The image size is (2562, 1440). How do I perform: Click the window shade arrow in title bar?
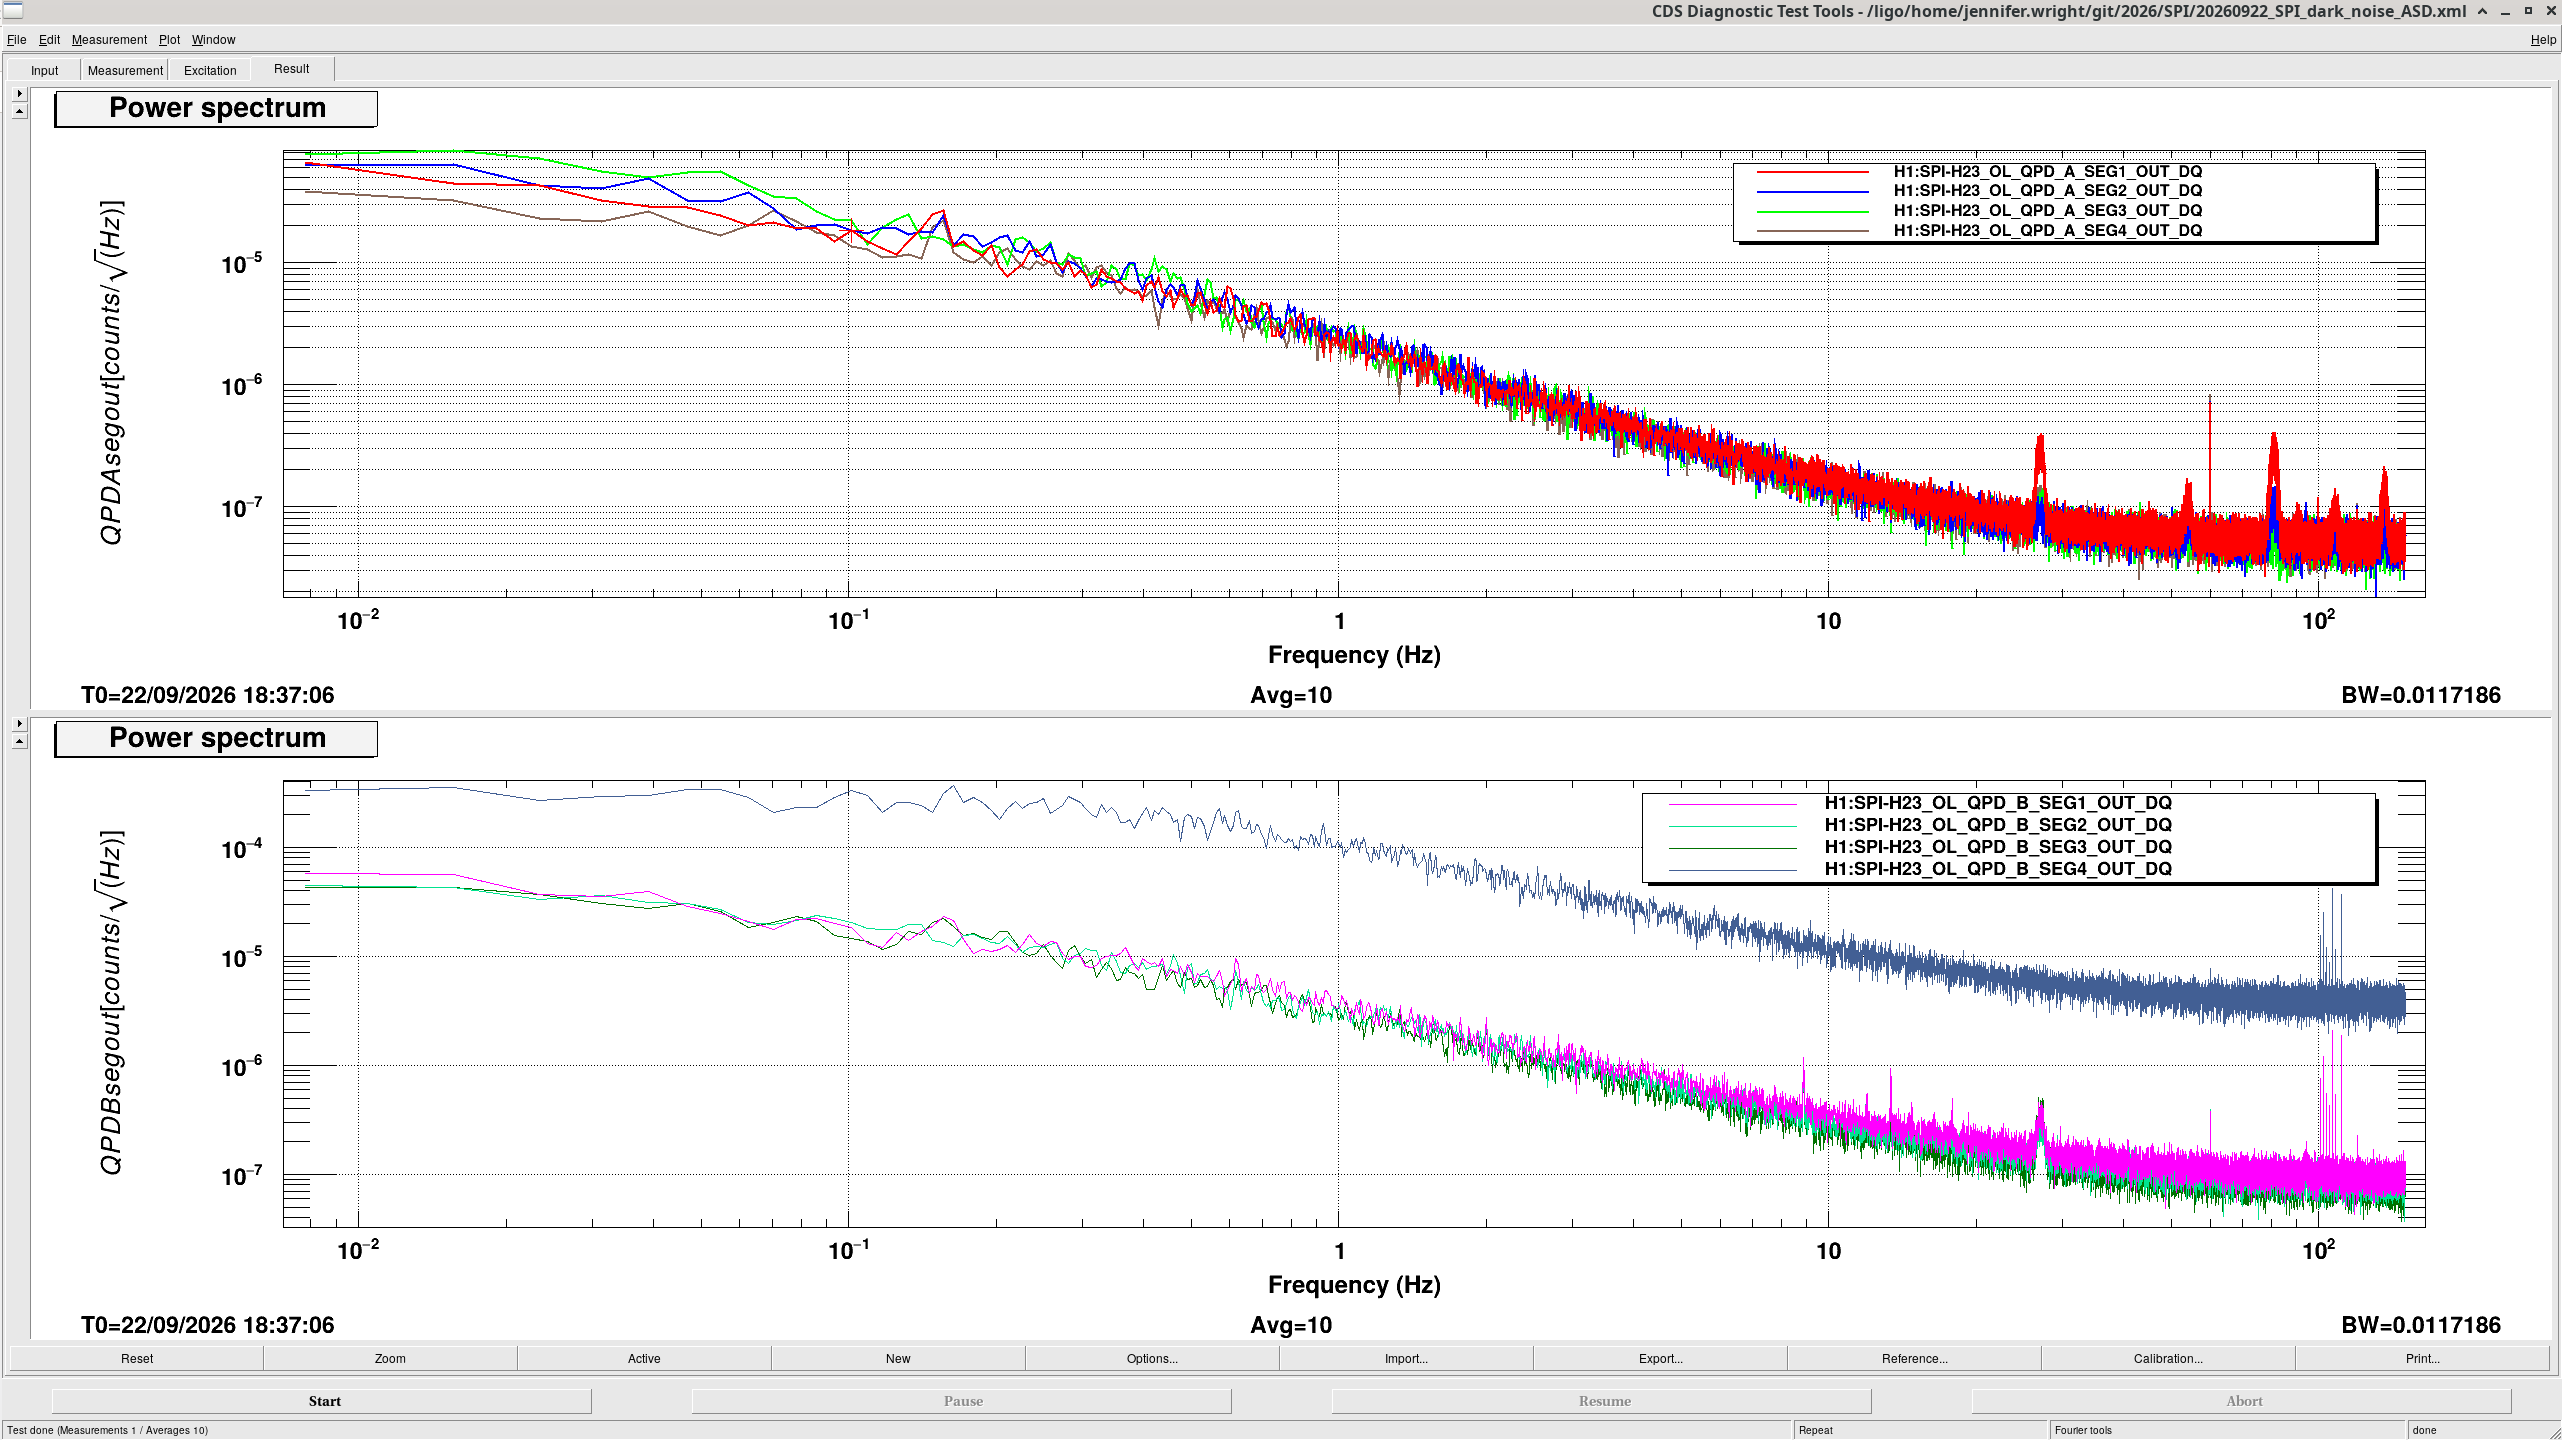[x=2482, y=11]
